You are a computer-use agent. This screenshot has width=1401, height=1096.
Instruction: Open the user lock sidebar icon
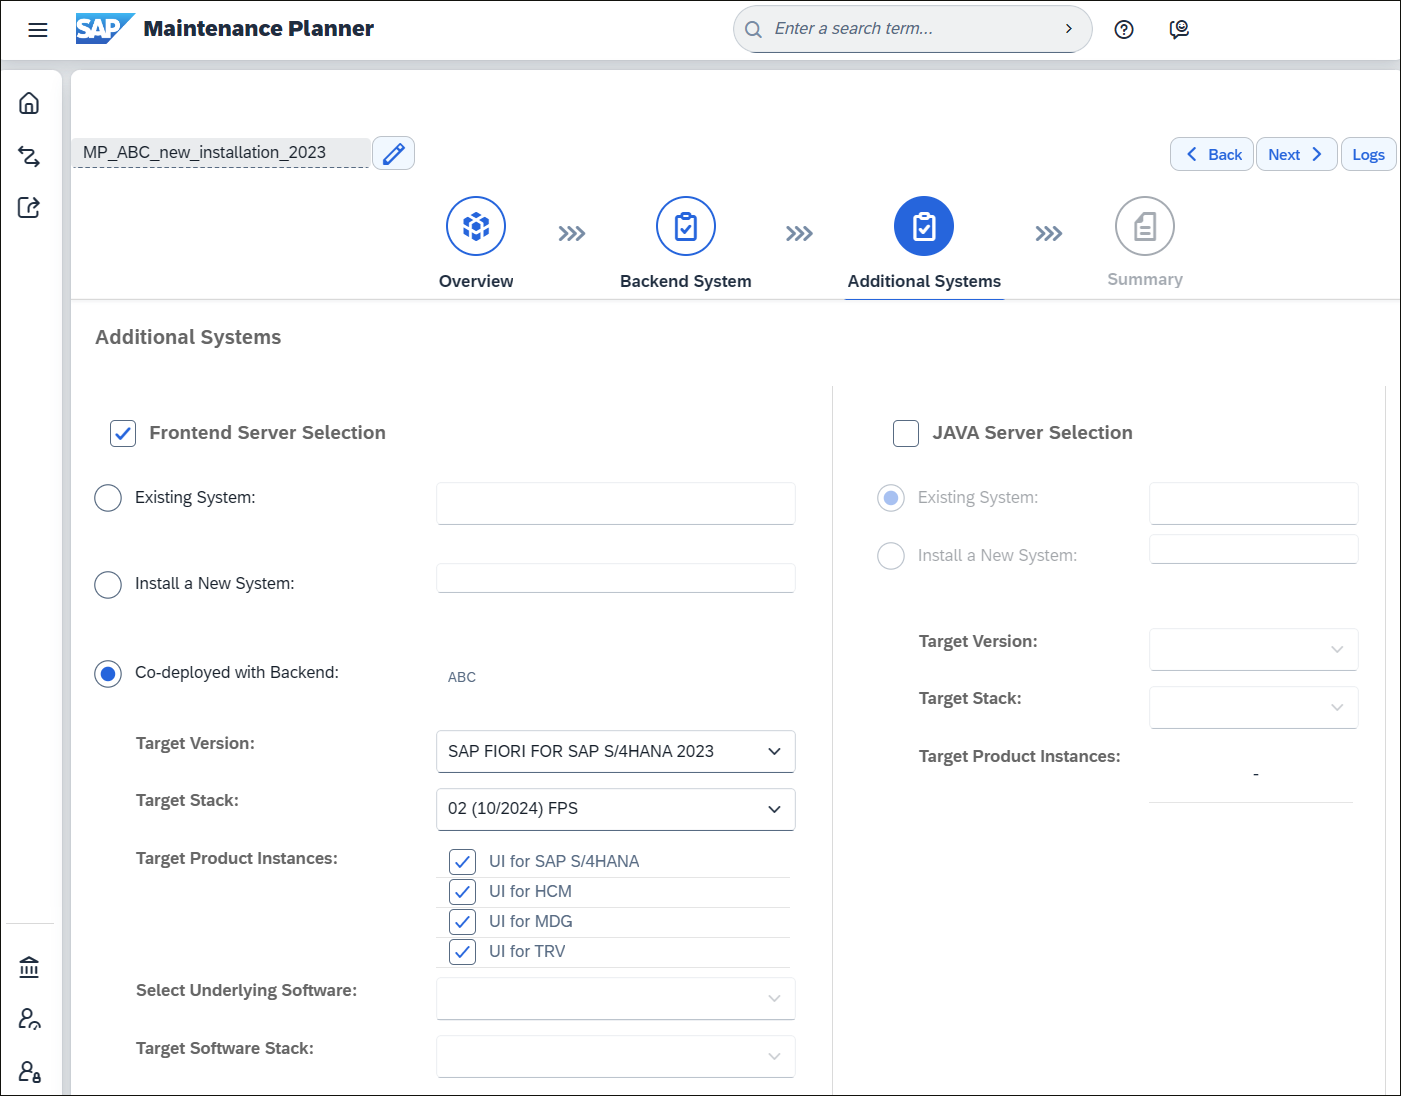coord(30,1072)
